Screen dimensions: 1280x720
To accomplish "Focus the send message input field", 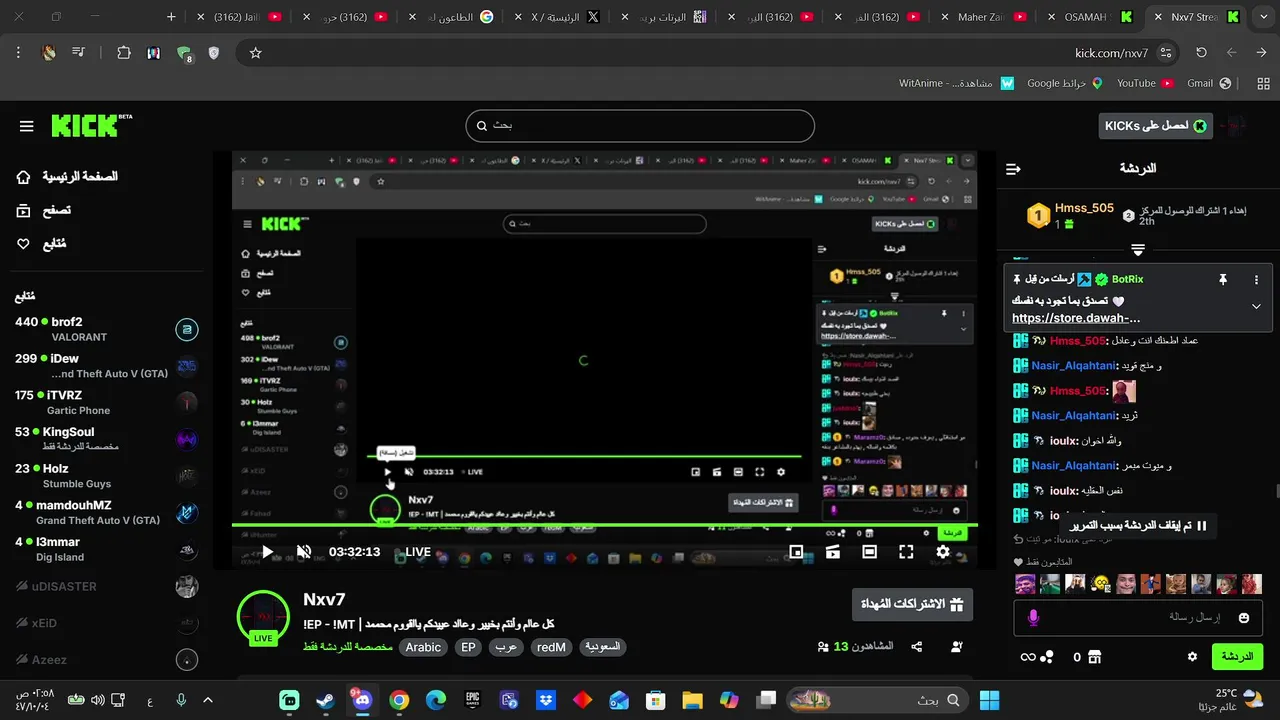I will pos(1138,618).
